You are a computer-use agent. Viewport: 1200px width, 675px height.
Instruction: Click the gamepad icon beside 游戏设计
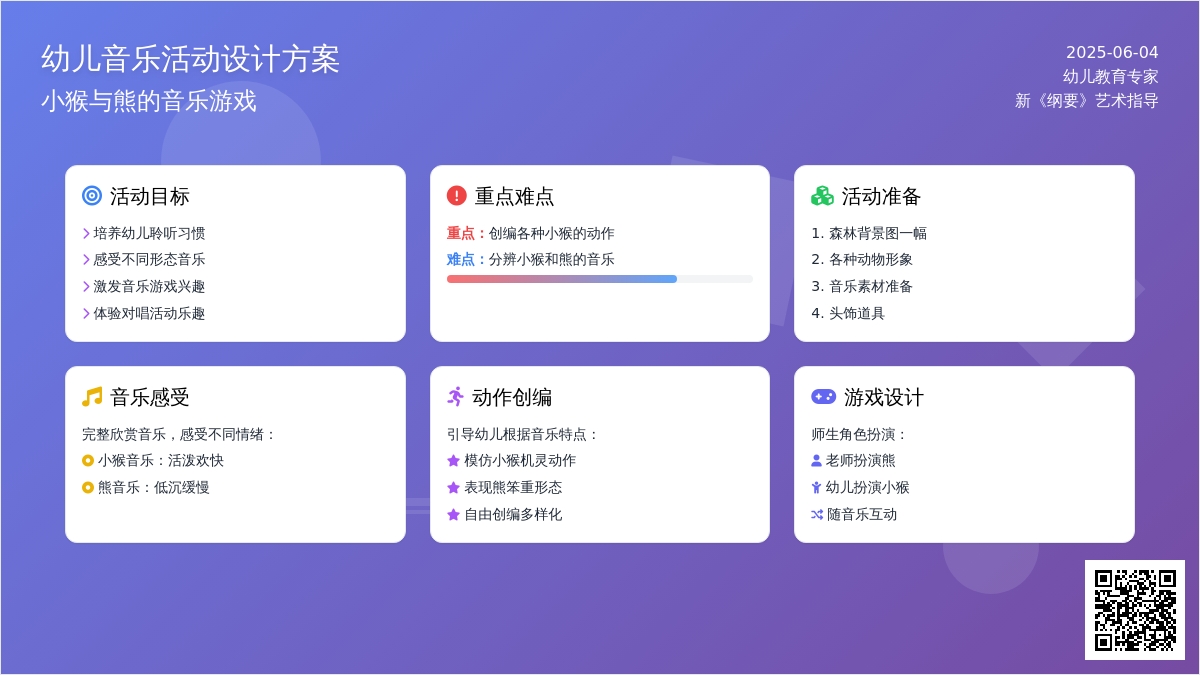[823, 397]
